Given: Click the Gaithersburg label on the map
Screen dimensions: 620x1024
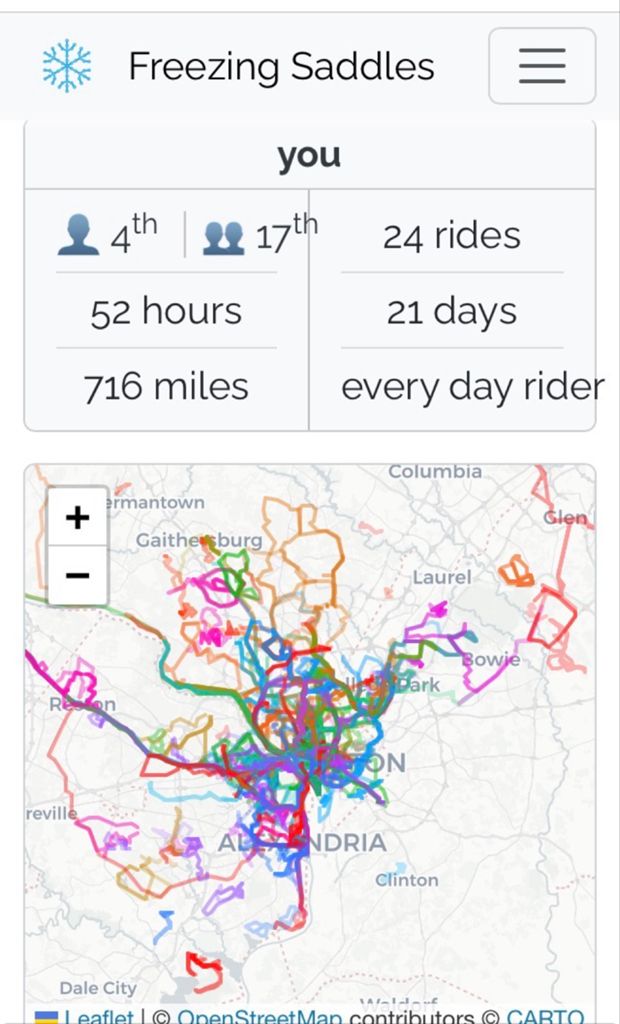Looking at the screenshot, I should pyautogui.click(x=199, y=540).
